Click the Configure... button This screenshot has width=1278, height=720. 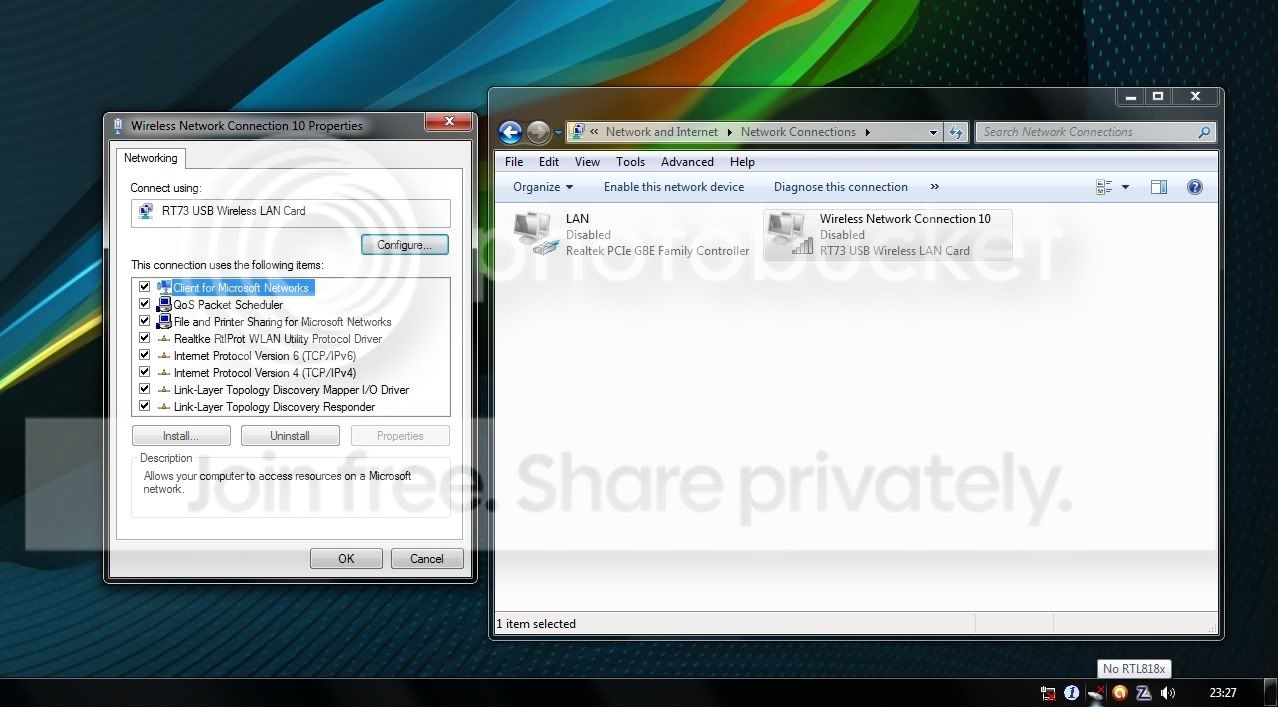pyautogui.click(x=404, y=245)
